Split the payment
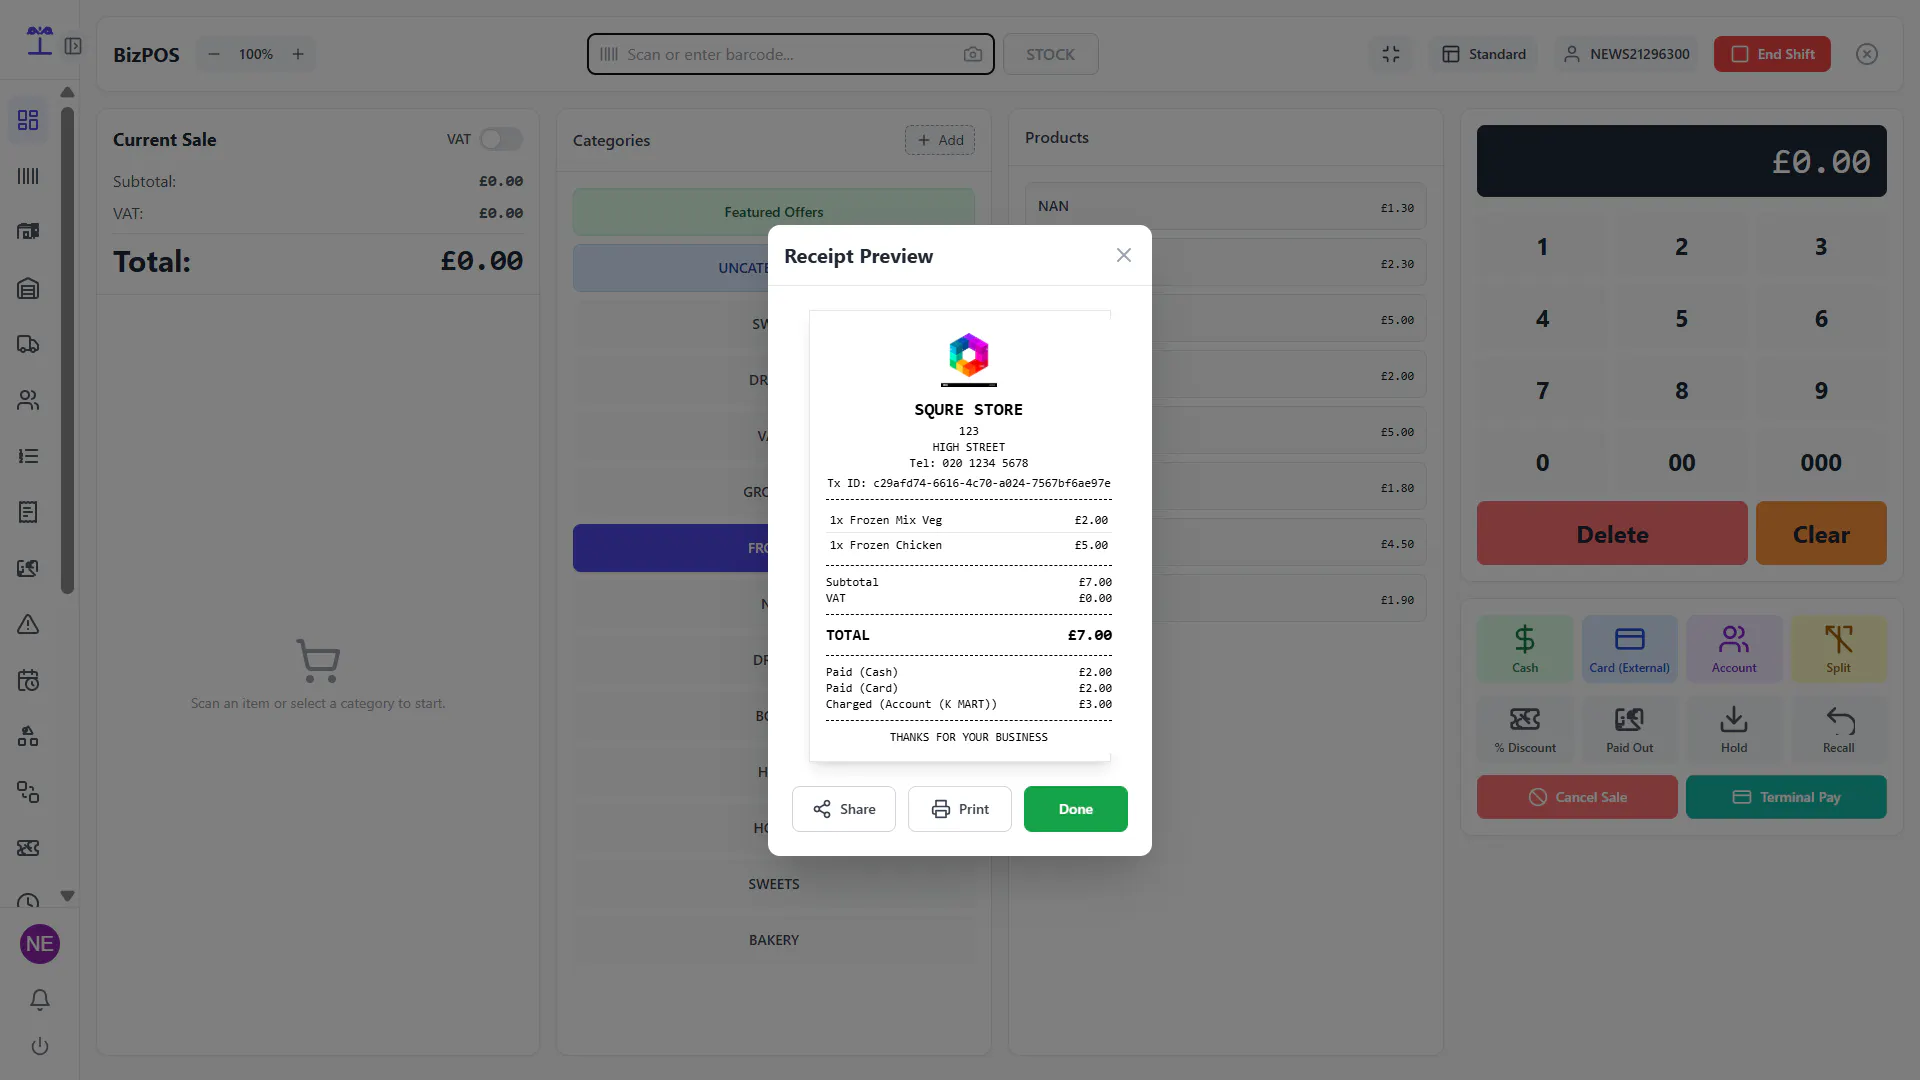Screen dimensions: 1920x1080 pyautogui.click(x=1838, y=649)
